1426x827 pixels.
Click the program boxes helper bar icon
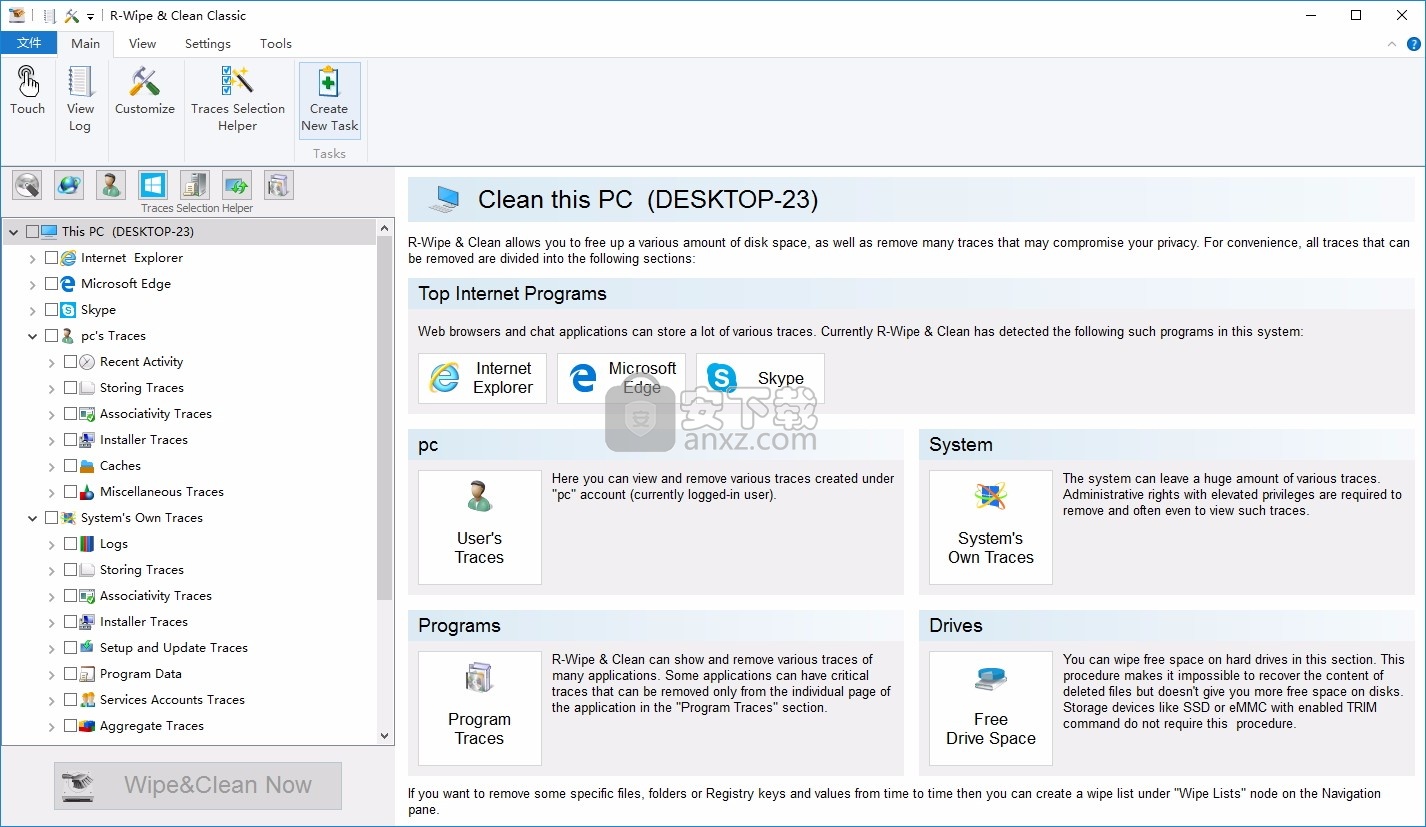tap(279, 185)
